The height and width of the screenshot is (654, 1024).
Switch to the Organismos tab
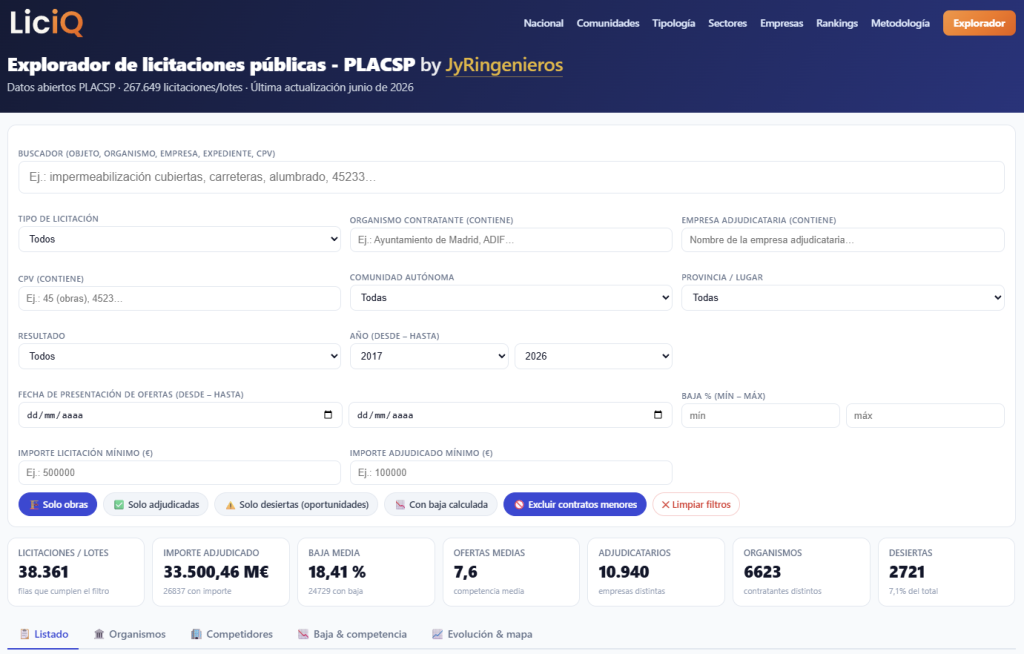tap(130, 634)
